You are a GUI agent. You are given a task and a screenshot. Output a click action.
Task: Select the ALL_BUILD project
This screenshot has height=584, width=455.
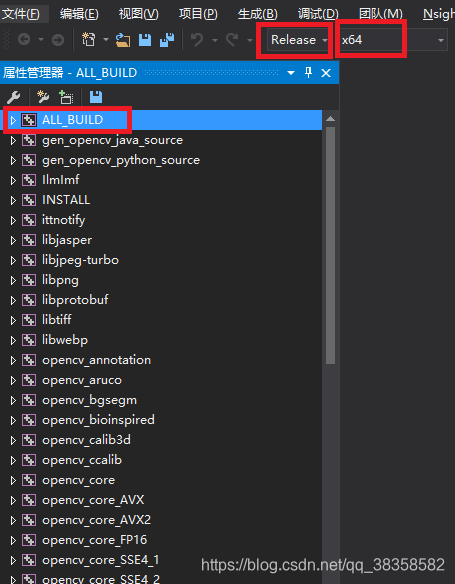tap(73, 120)
